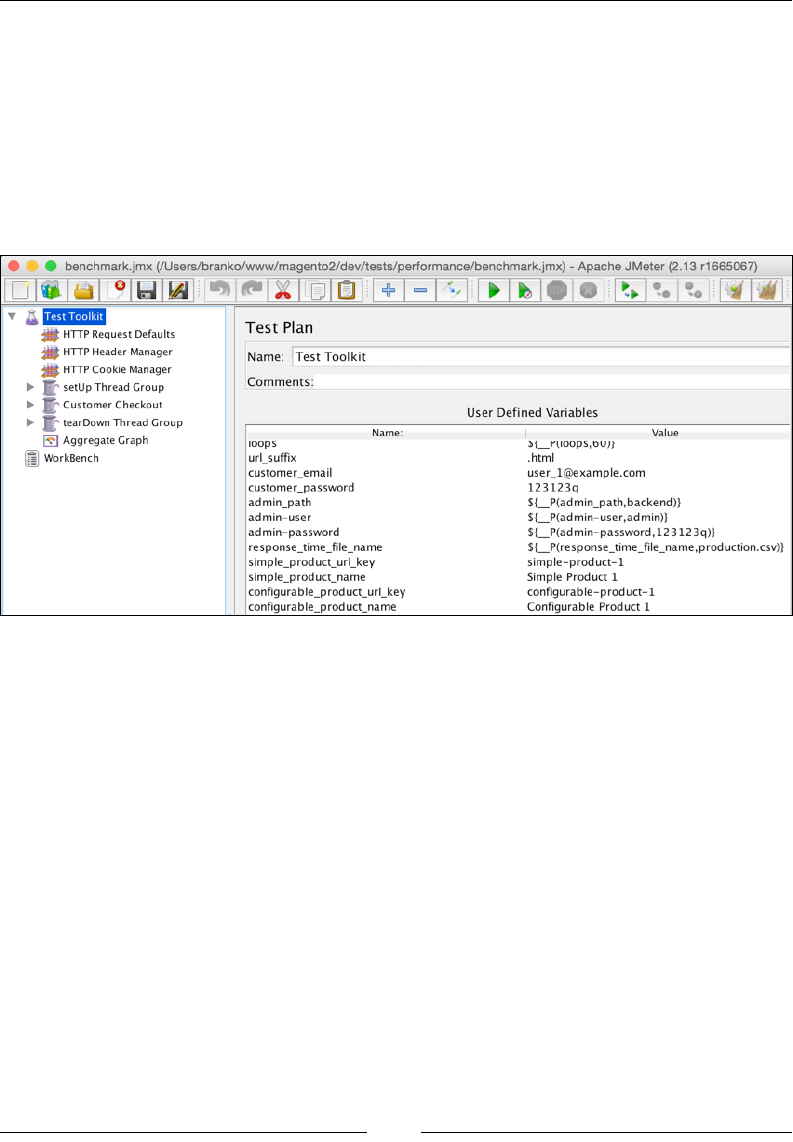Viewport: 793px width, 1142px height.
Task: Close the test plan via the Close icon
Action: (x=115, y=290)
